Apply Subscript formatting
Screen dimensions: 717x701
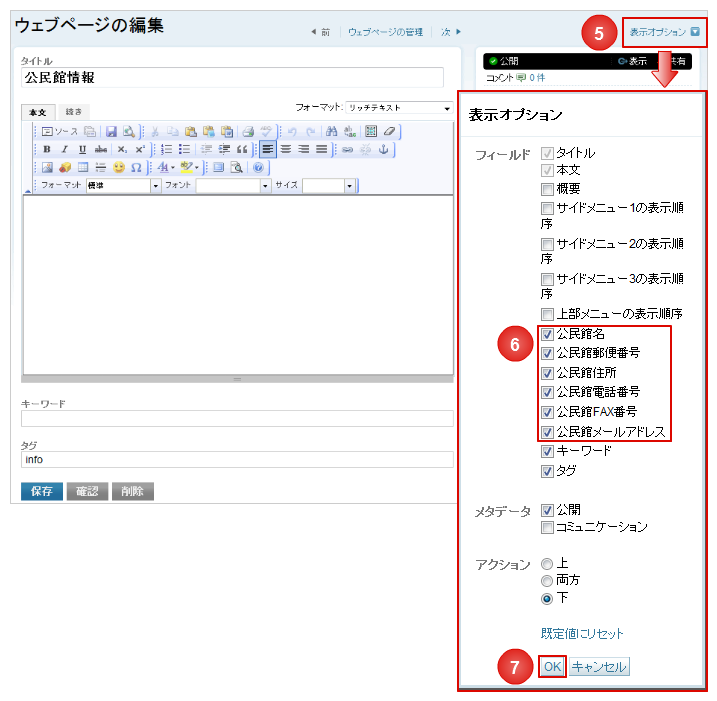tap(122, 150)
